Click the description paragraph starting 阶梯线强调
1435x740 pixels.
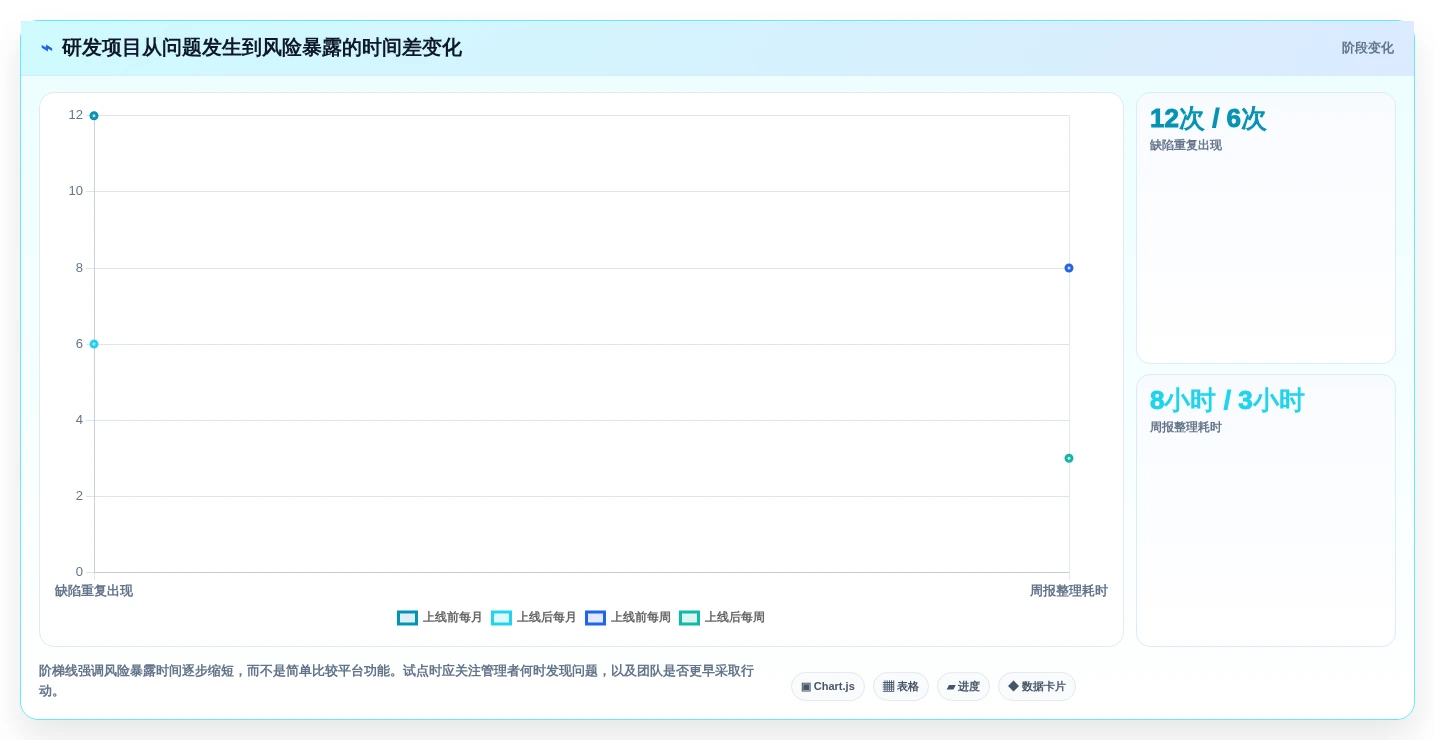pos(397,681)
